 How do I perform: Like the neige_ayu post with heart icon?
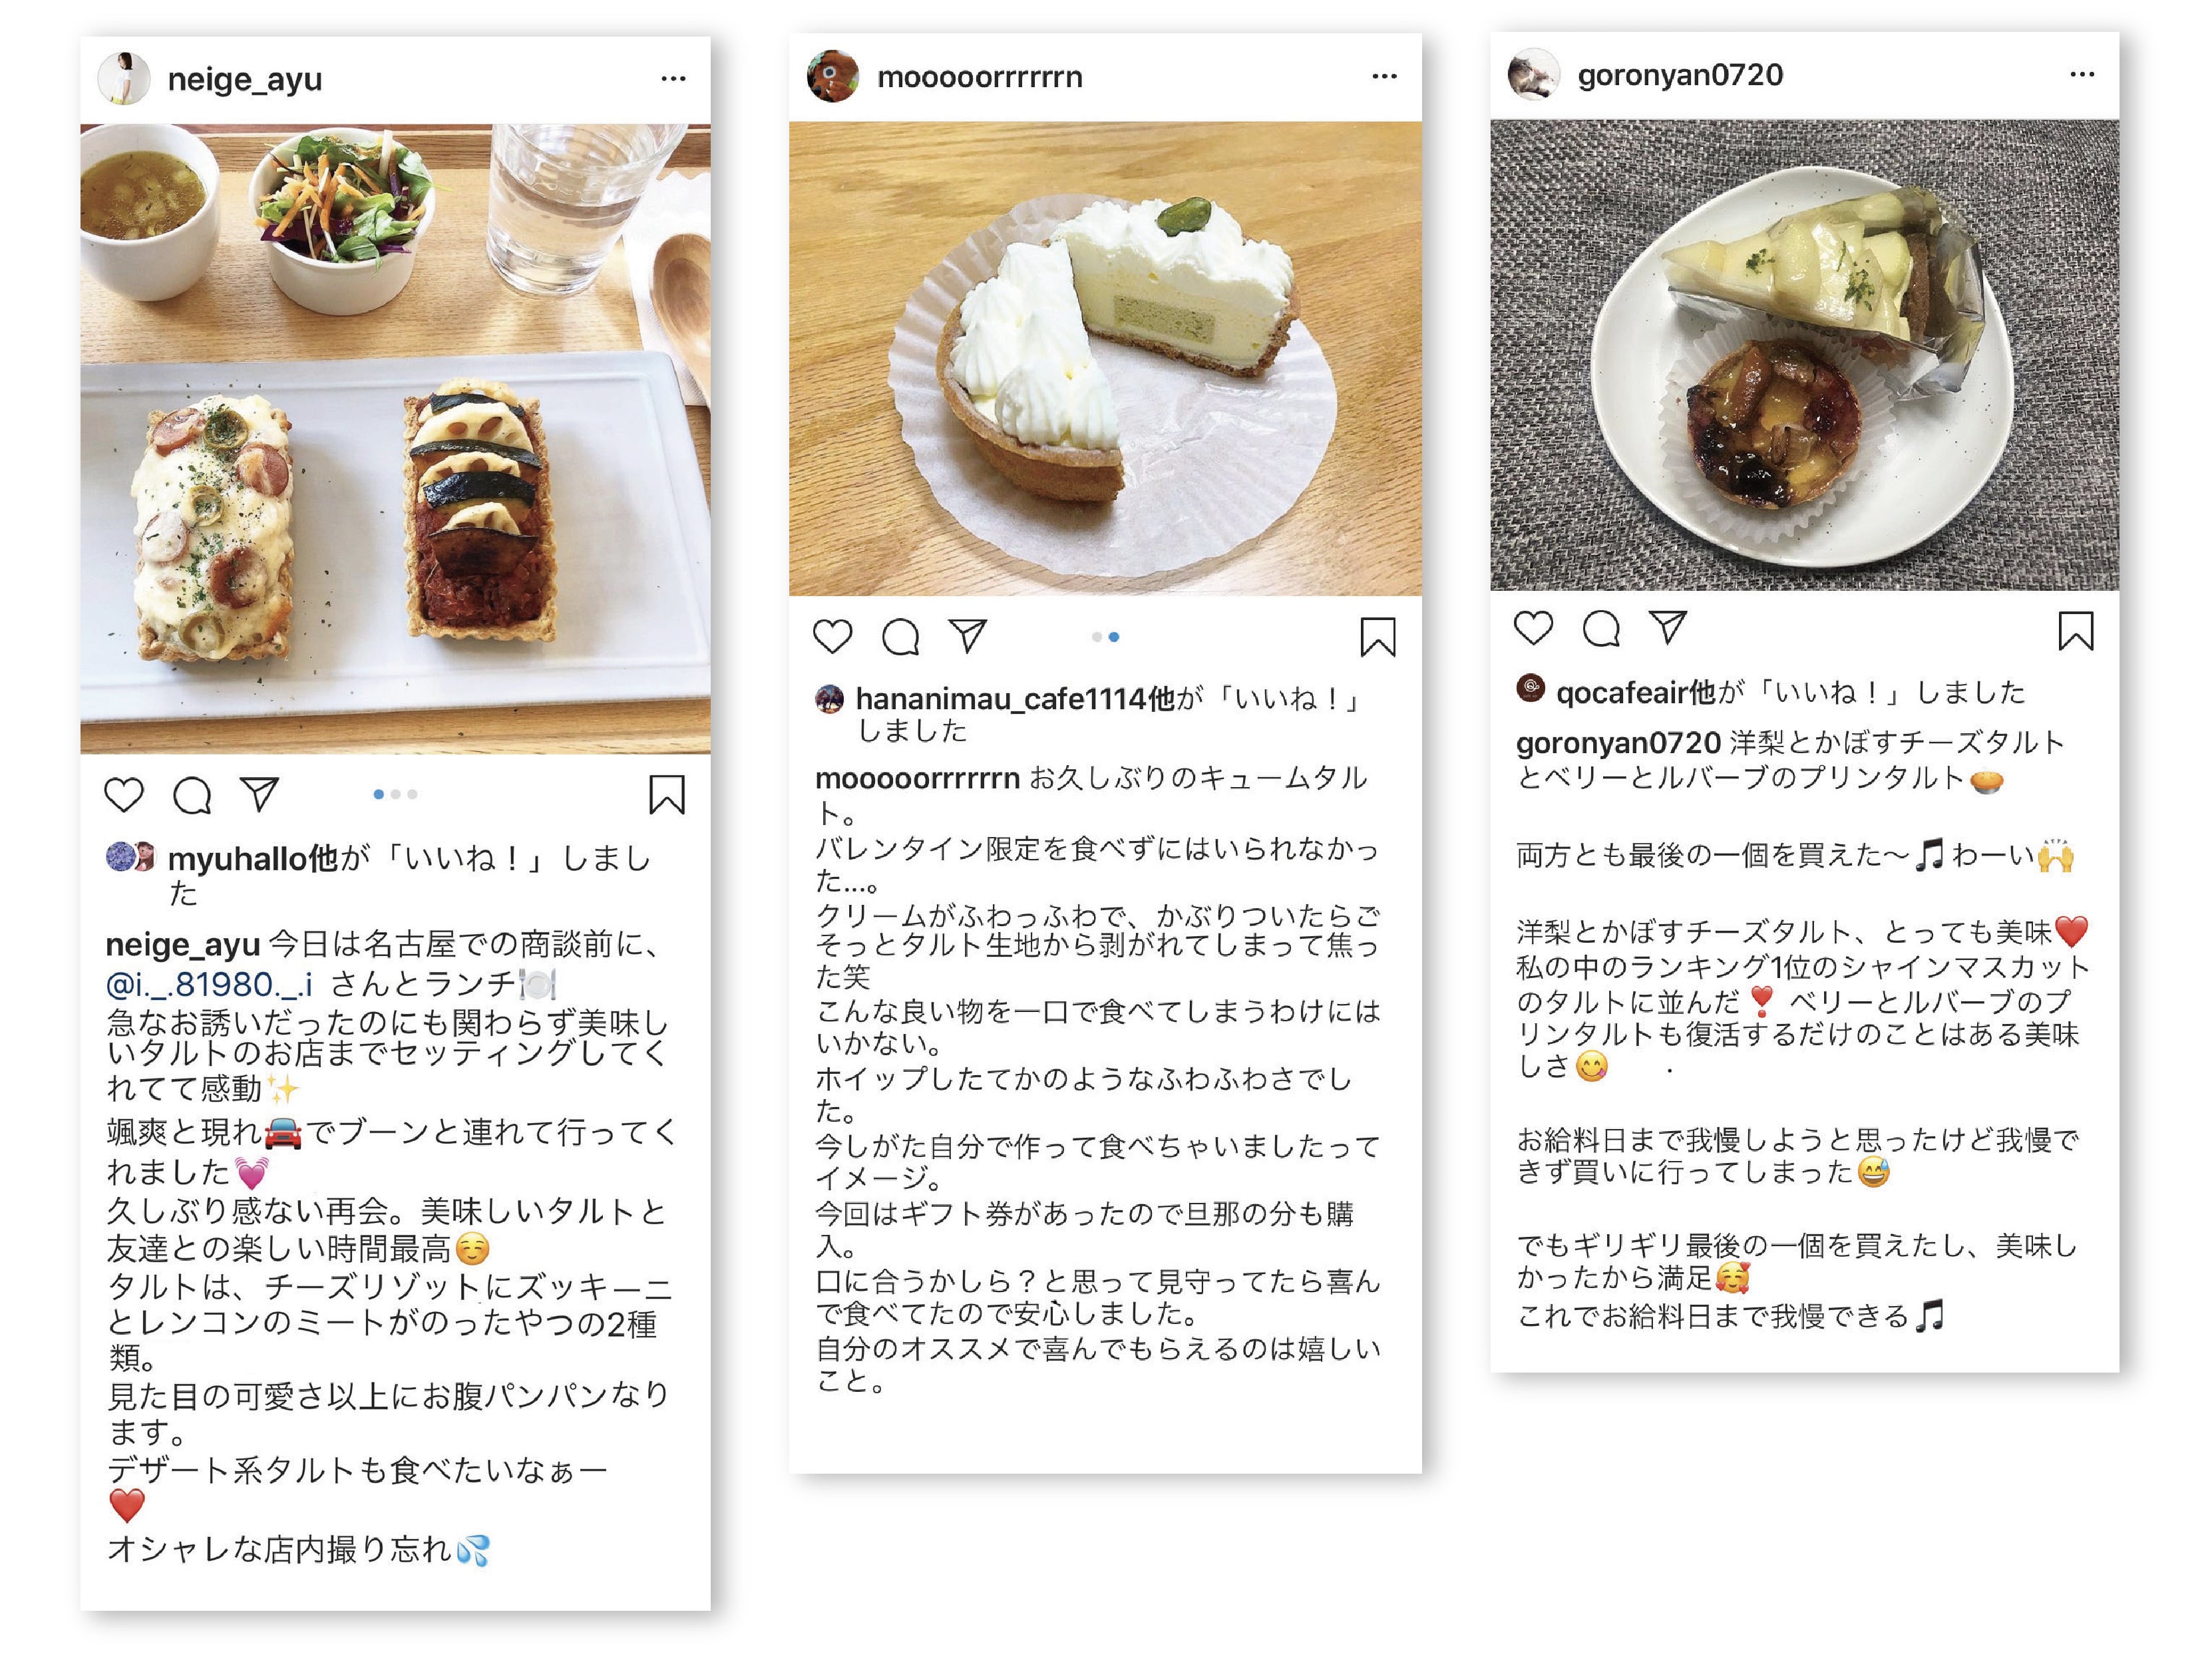click(x=124, y=795)
